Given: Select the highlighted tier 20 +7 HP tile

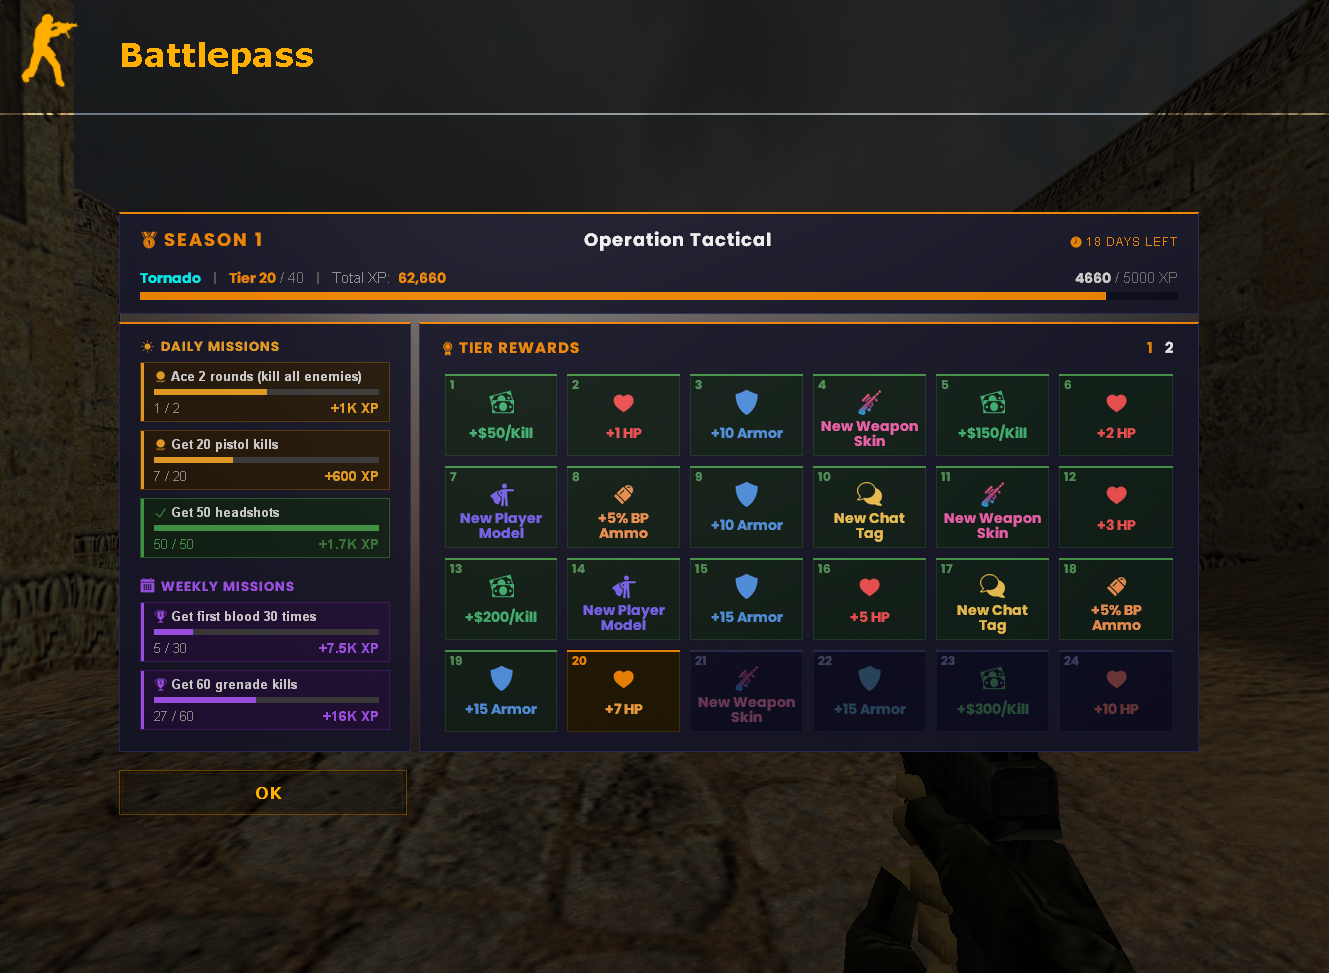Looking at the screenshot, I should [623, 690].
